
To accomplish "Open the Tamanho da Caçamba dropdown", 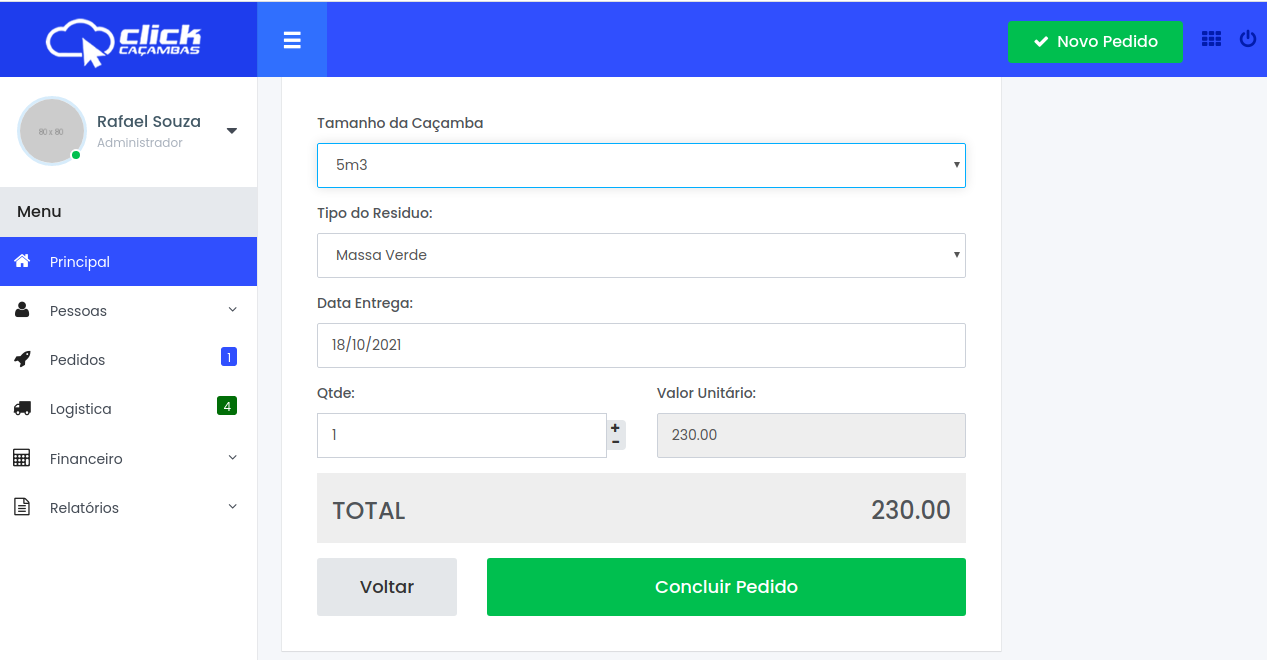I will pos(641,165).
